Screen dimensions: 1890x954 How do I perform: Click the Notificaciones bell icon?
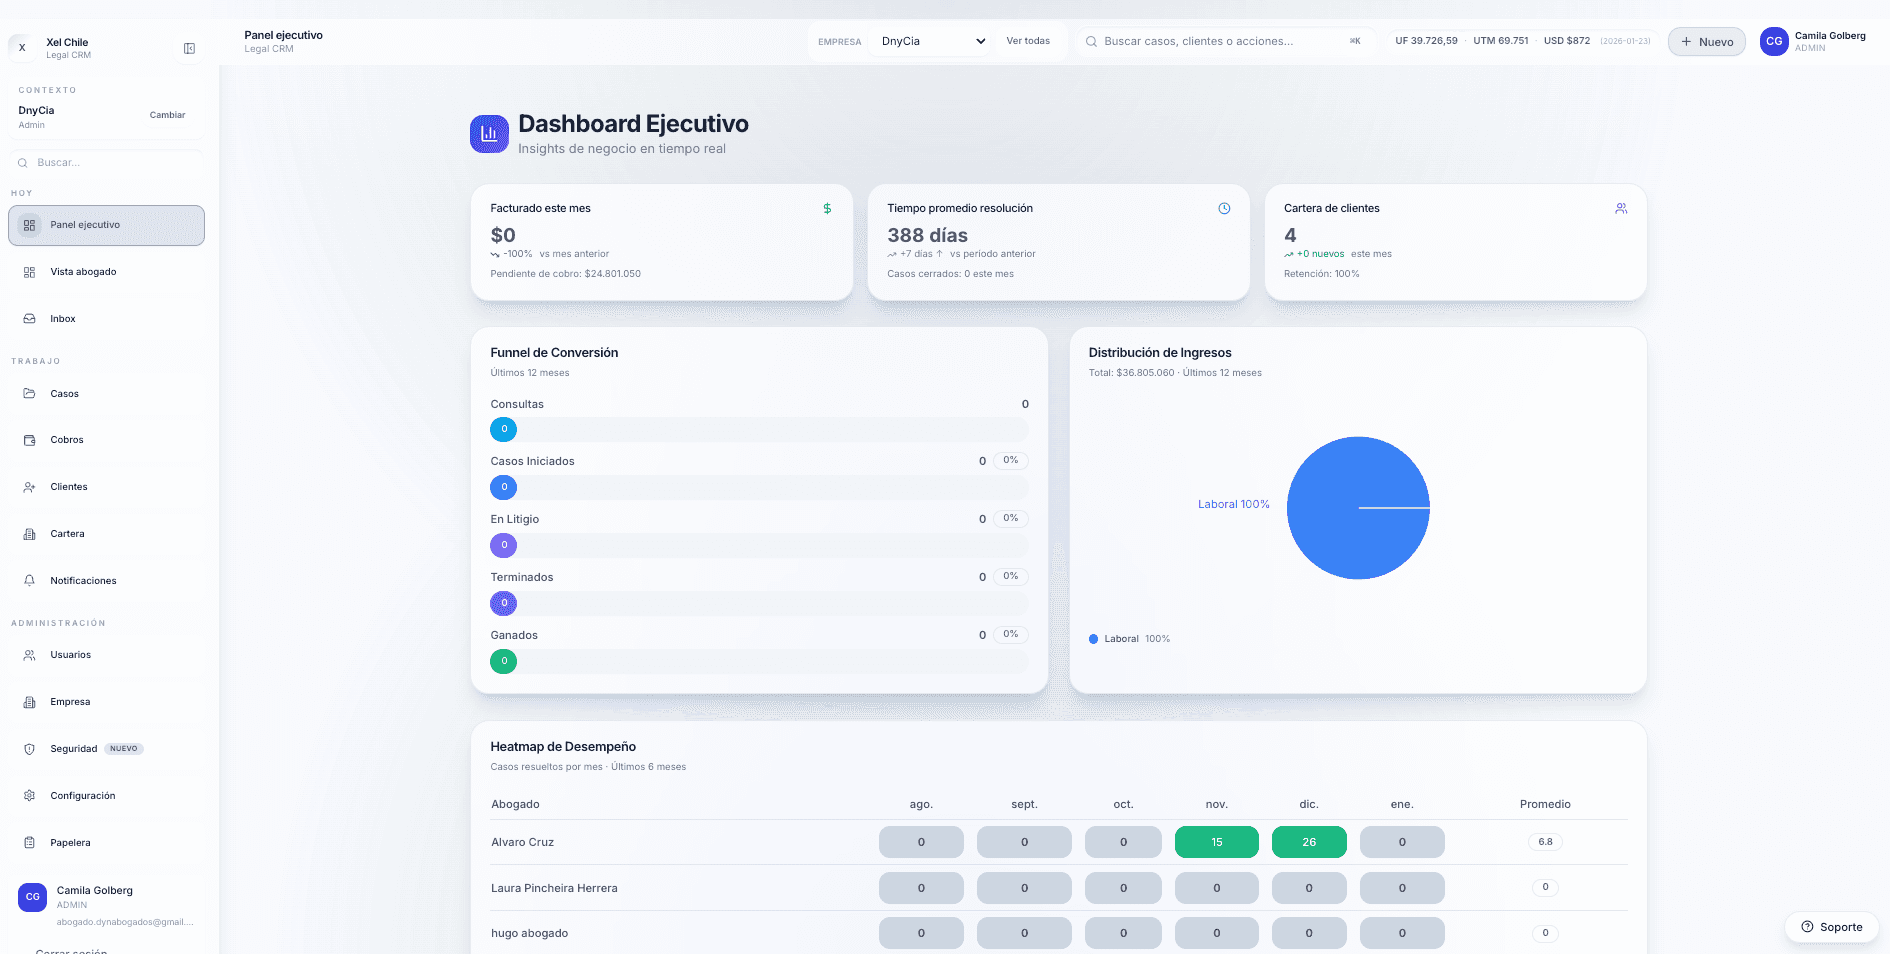tap(29, 581)
